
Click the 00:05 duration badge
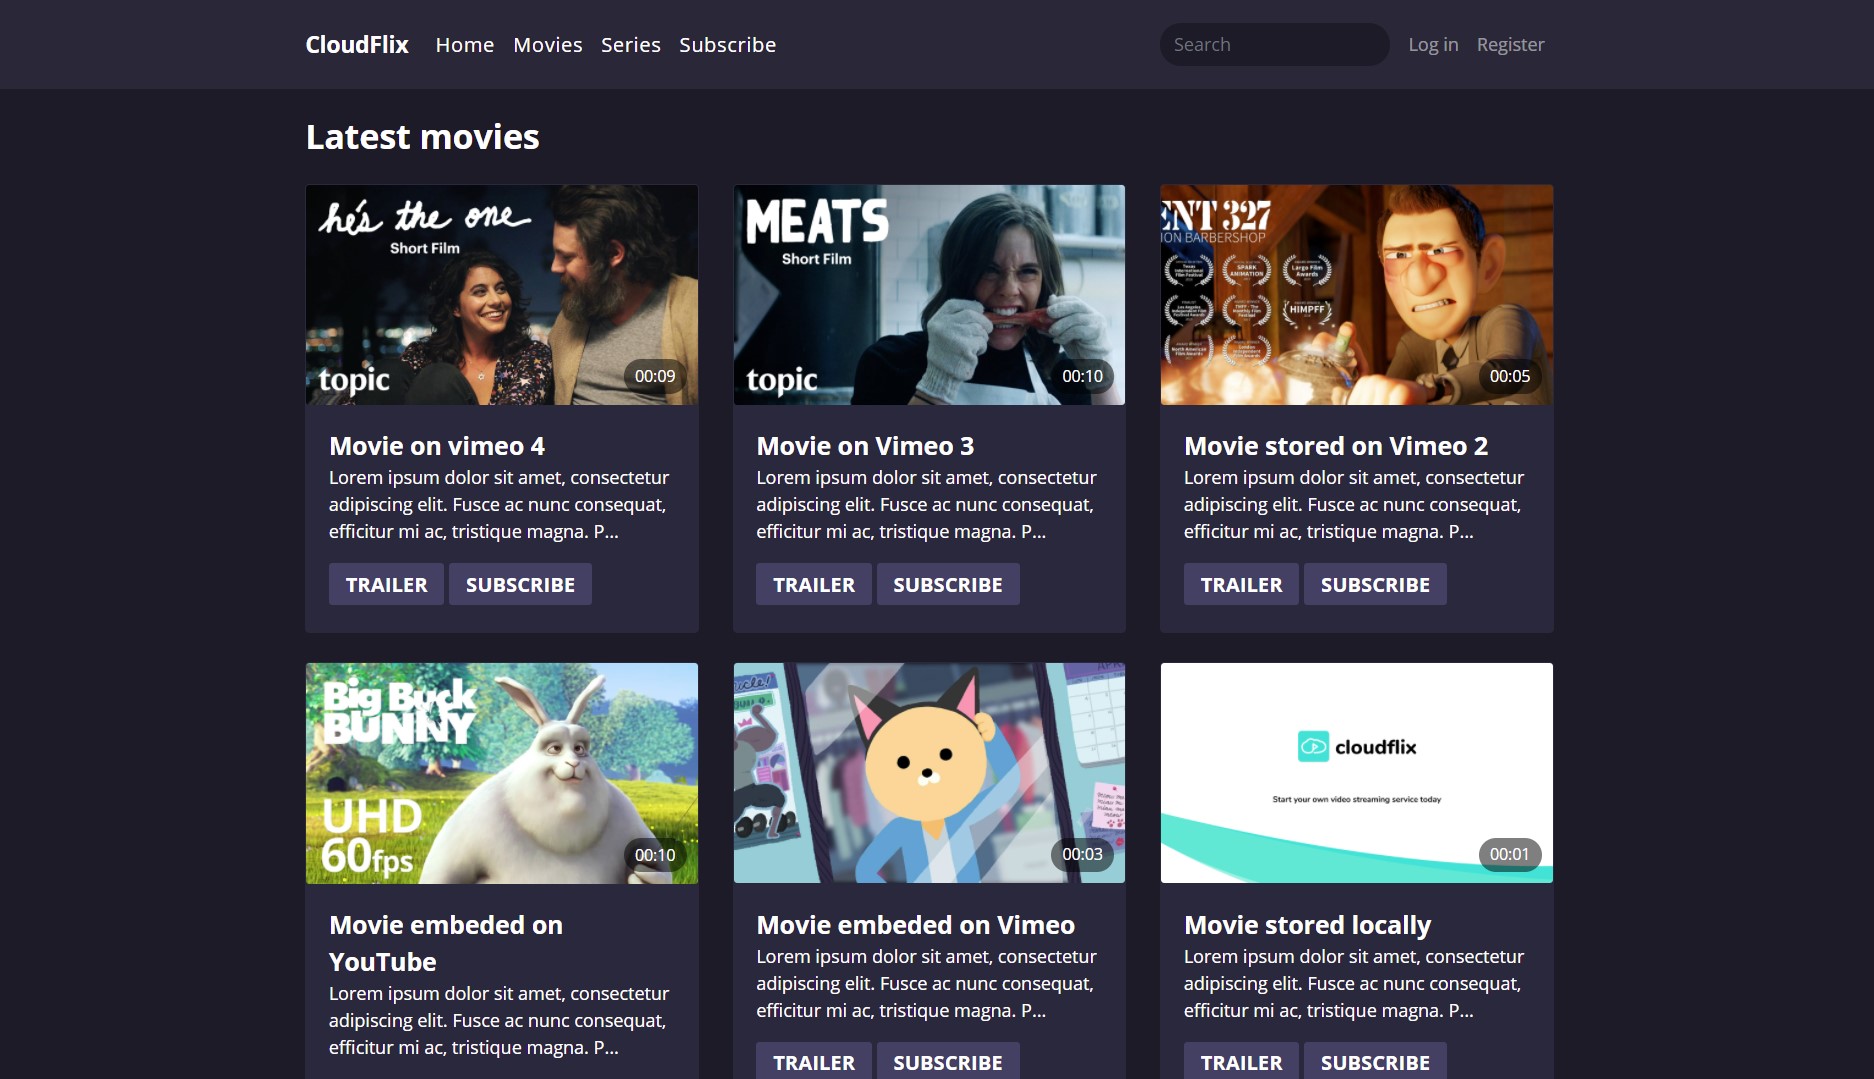pyautogui.click(x=1510, y=376)
